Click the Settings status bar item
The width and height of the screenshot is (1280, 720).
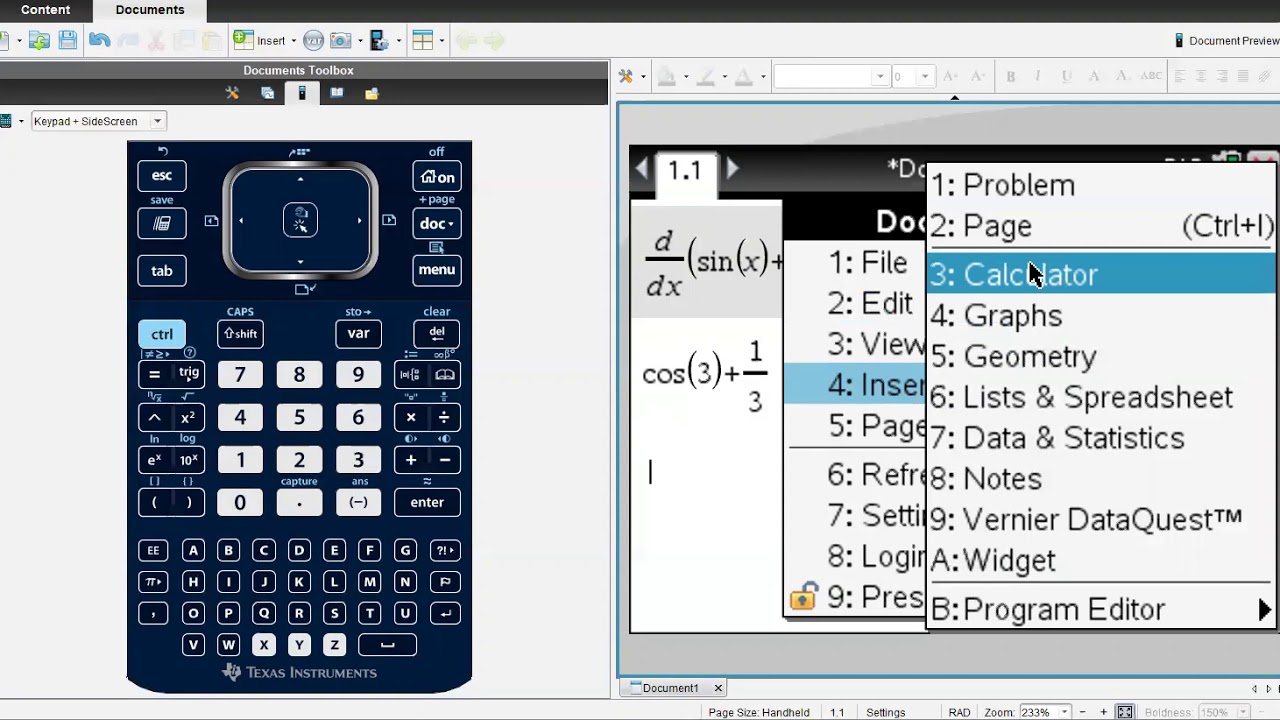click(886, 712)
